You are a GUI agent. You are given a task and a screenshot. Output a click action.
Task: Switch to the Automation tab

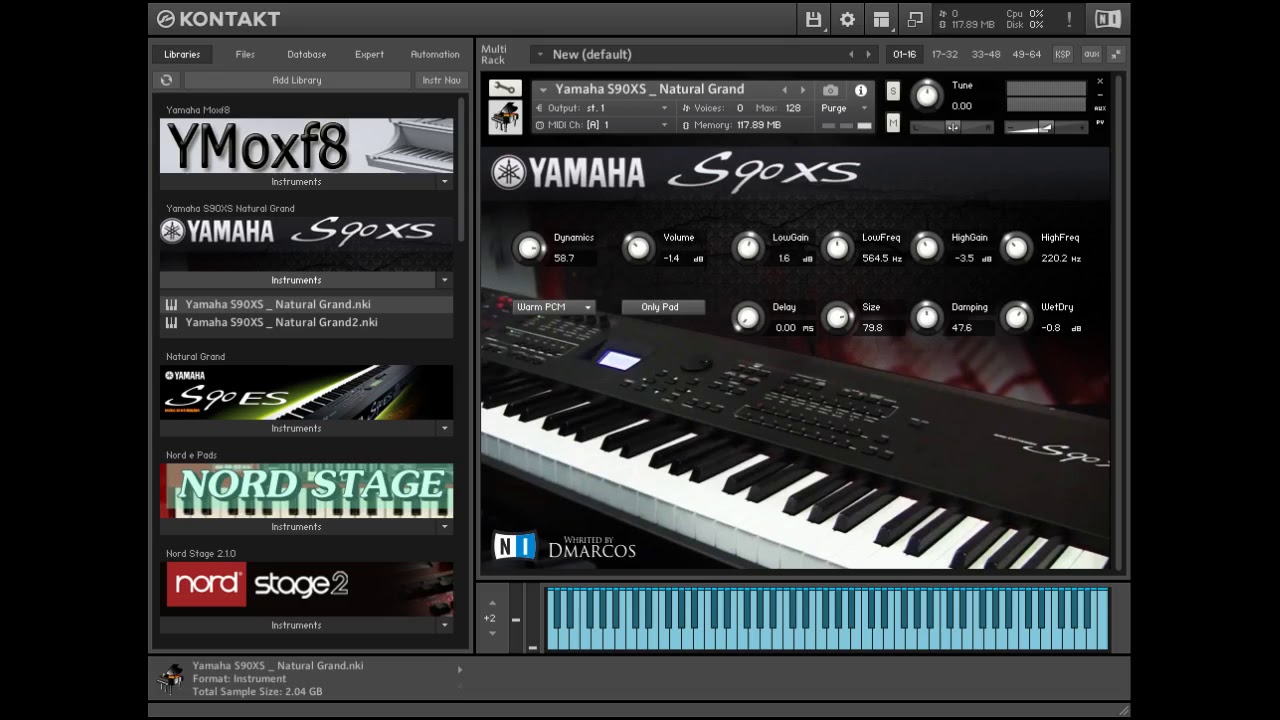click(435, 54)
